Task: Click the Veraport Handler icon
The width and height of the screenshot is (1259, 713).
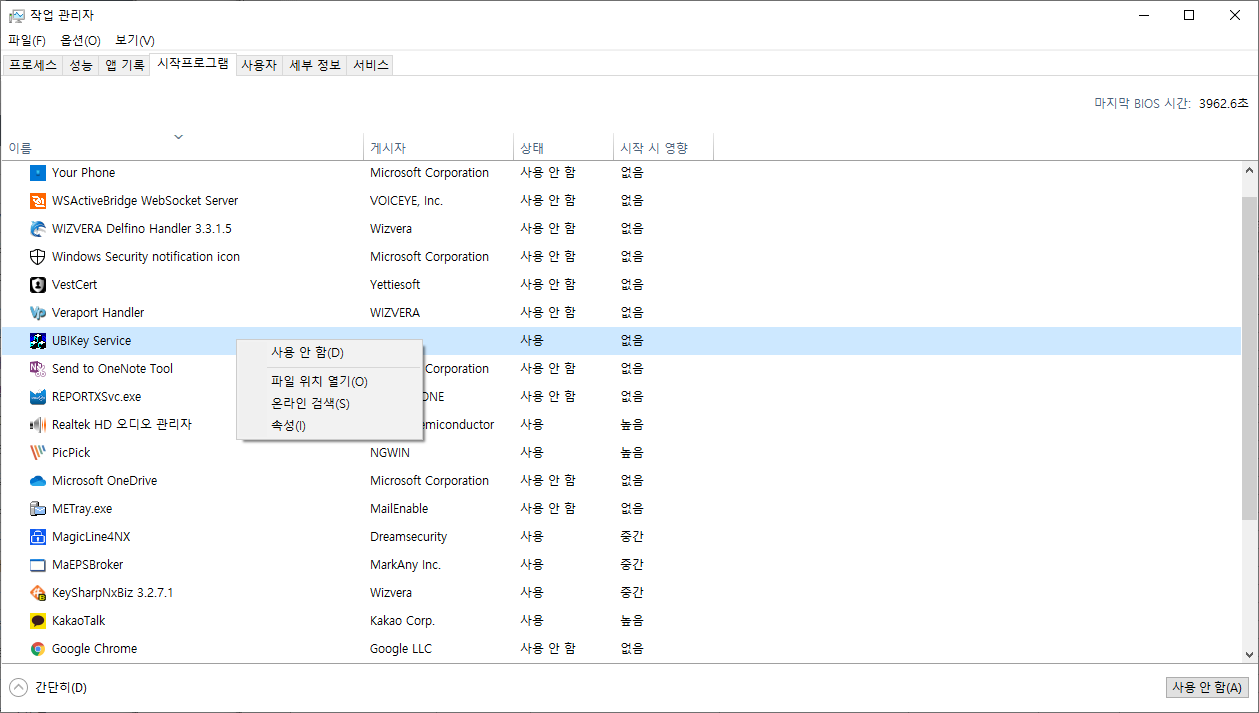Action: tap(38, 313)
